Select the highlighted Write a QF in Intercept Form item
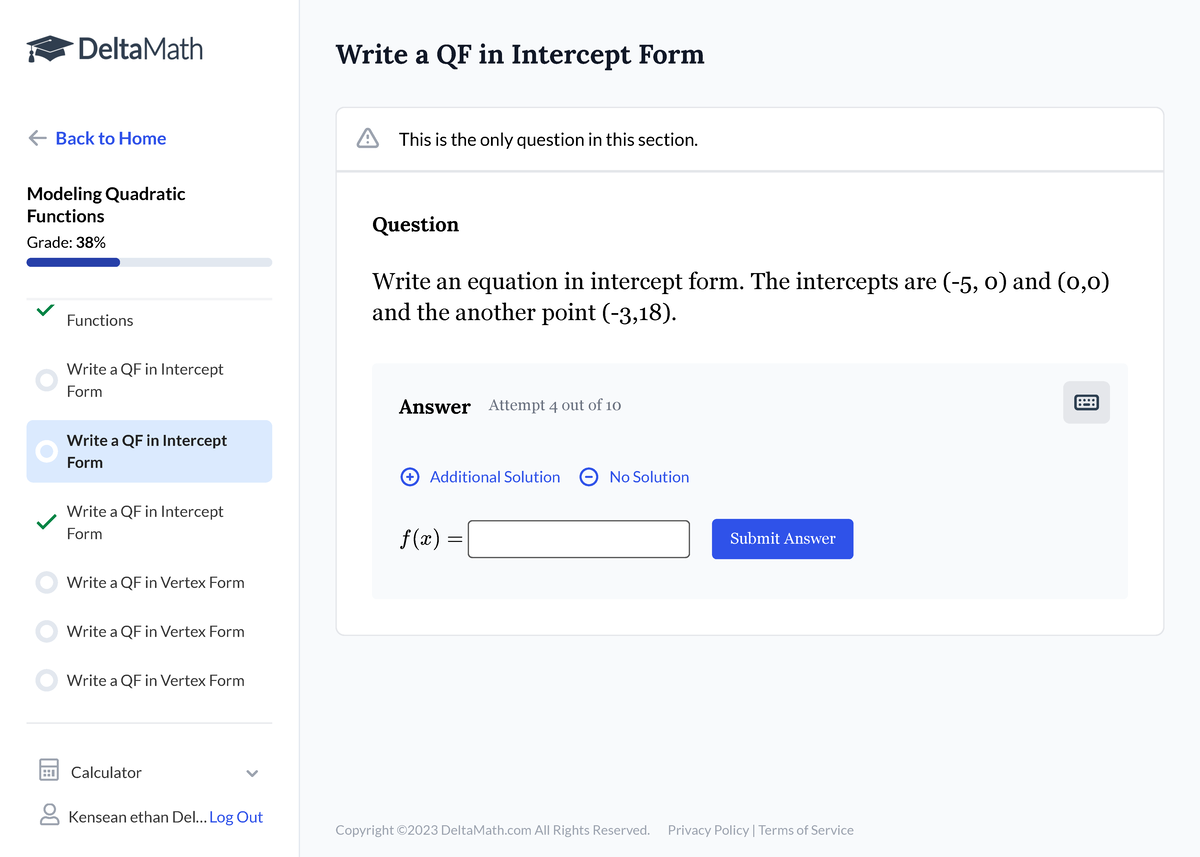This screenshot has height=857, width=1200. (x=148, y=451)
